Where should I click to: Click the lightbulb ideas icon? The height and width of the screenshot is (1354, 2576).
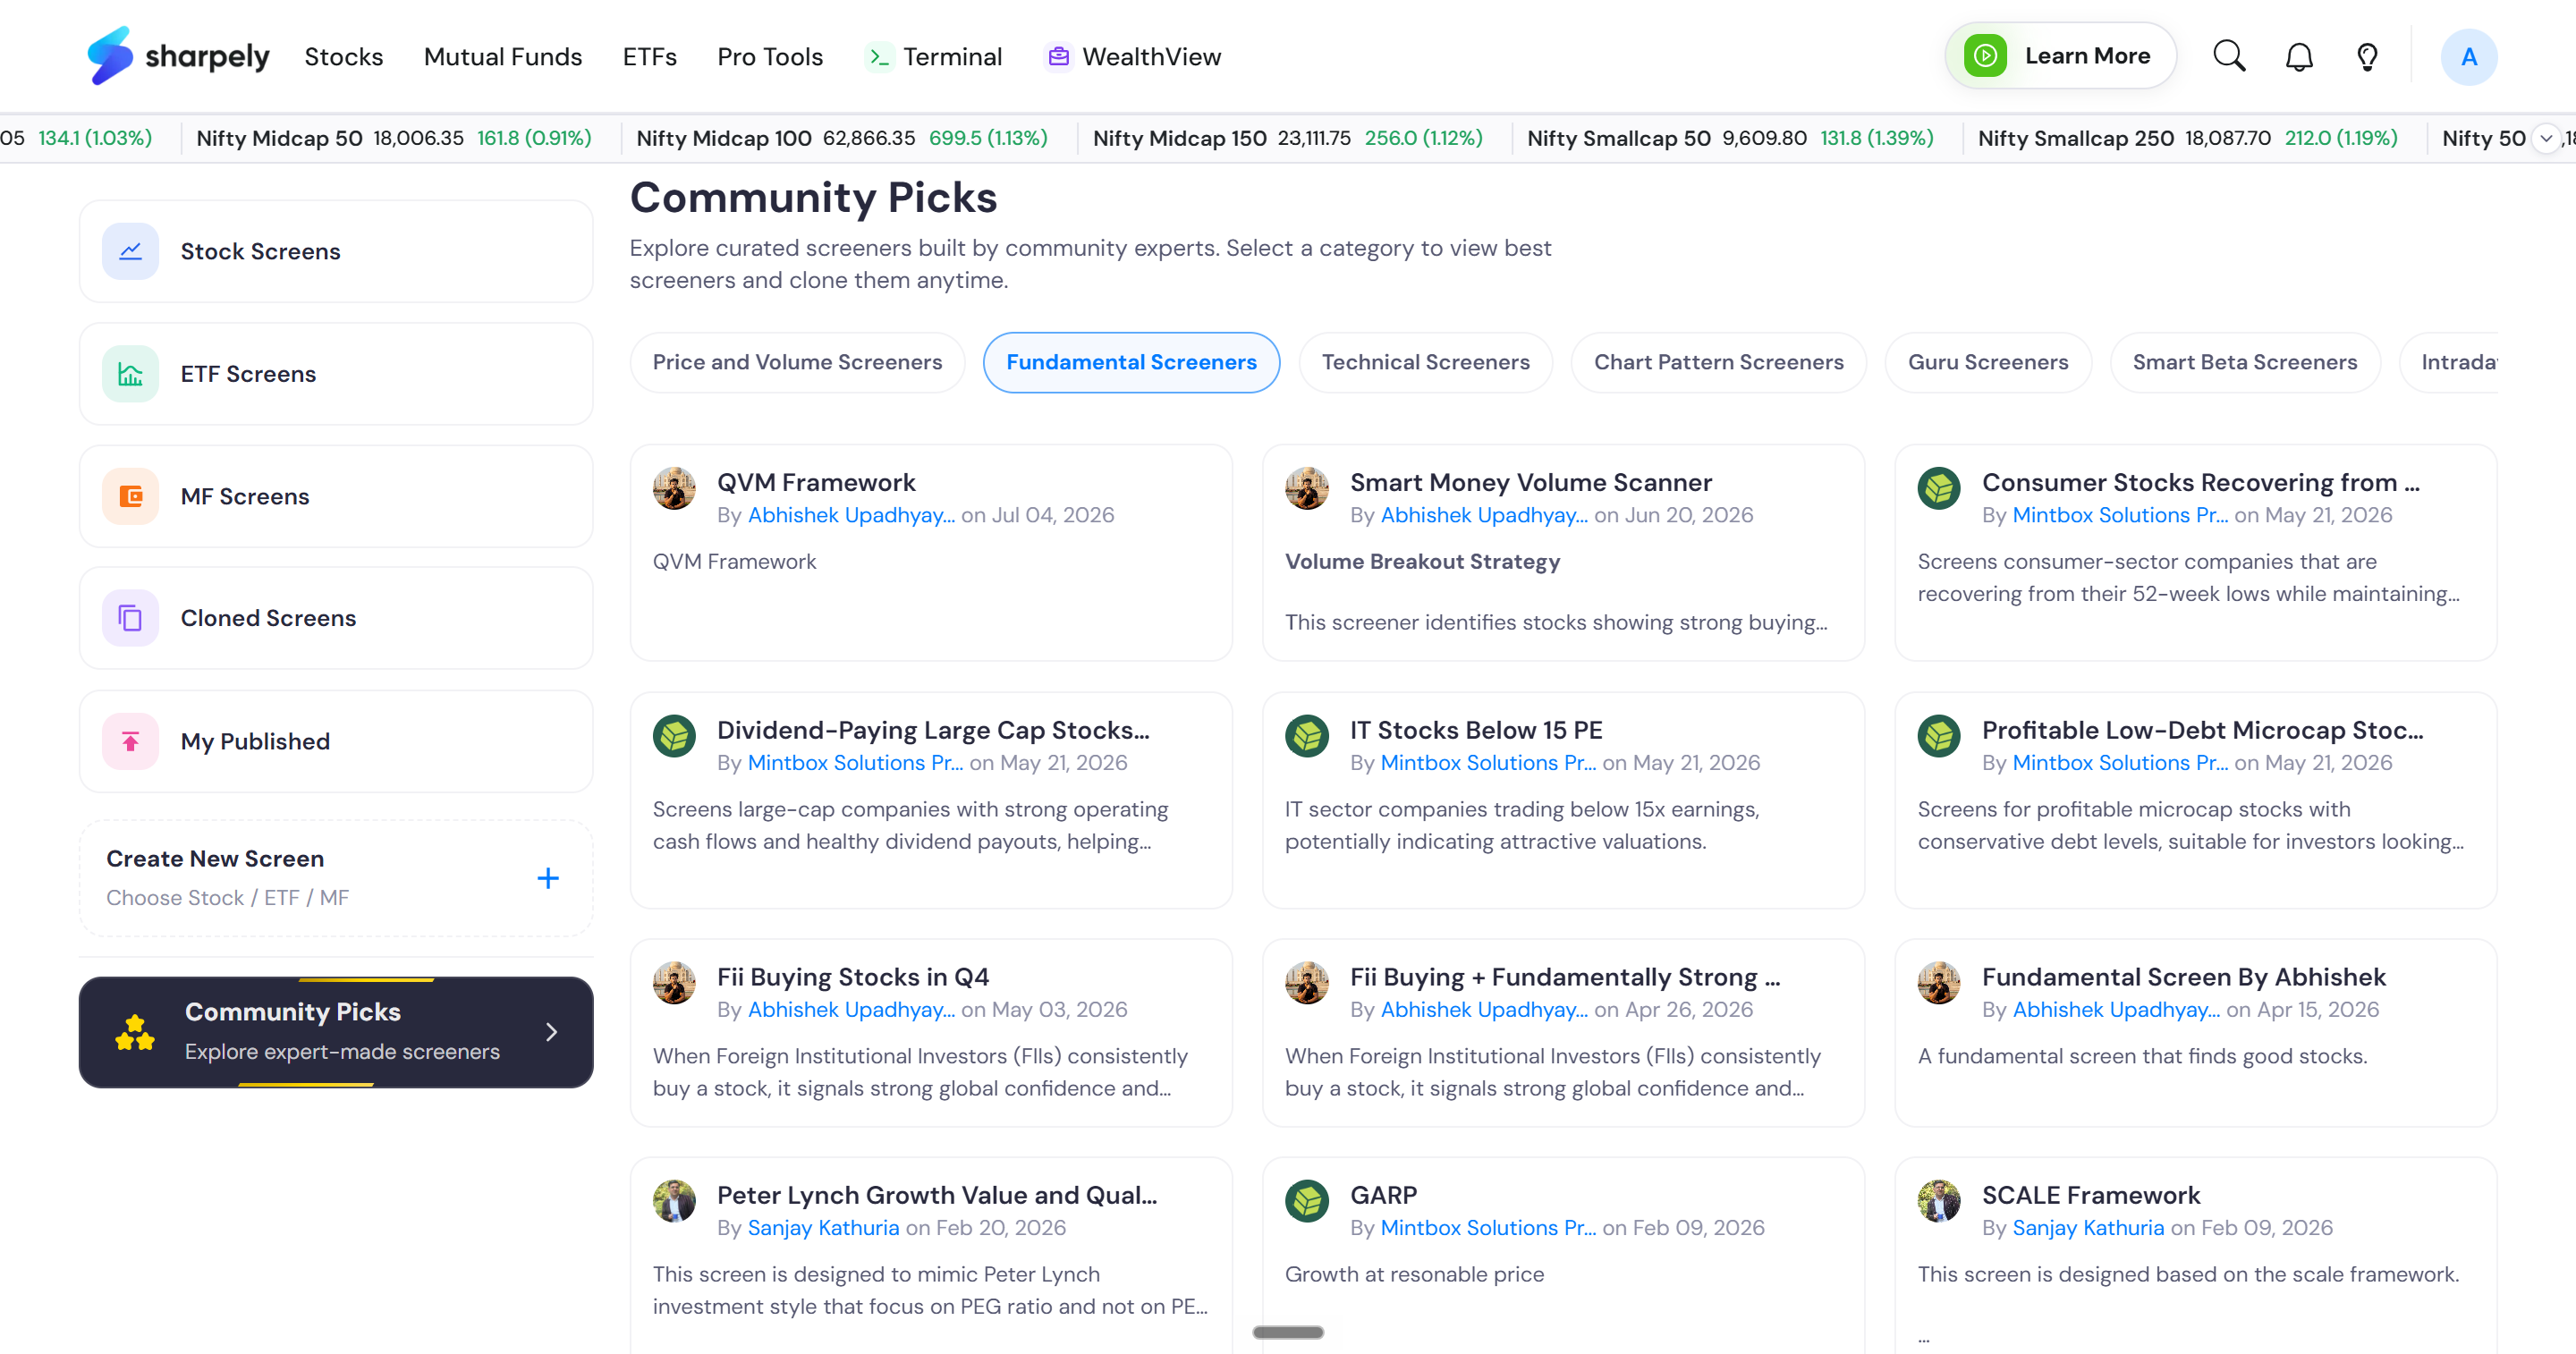click(2367, 57)
